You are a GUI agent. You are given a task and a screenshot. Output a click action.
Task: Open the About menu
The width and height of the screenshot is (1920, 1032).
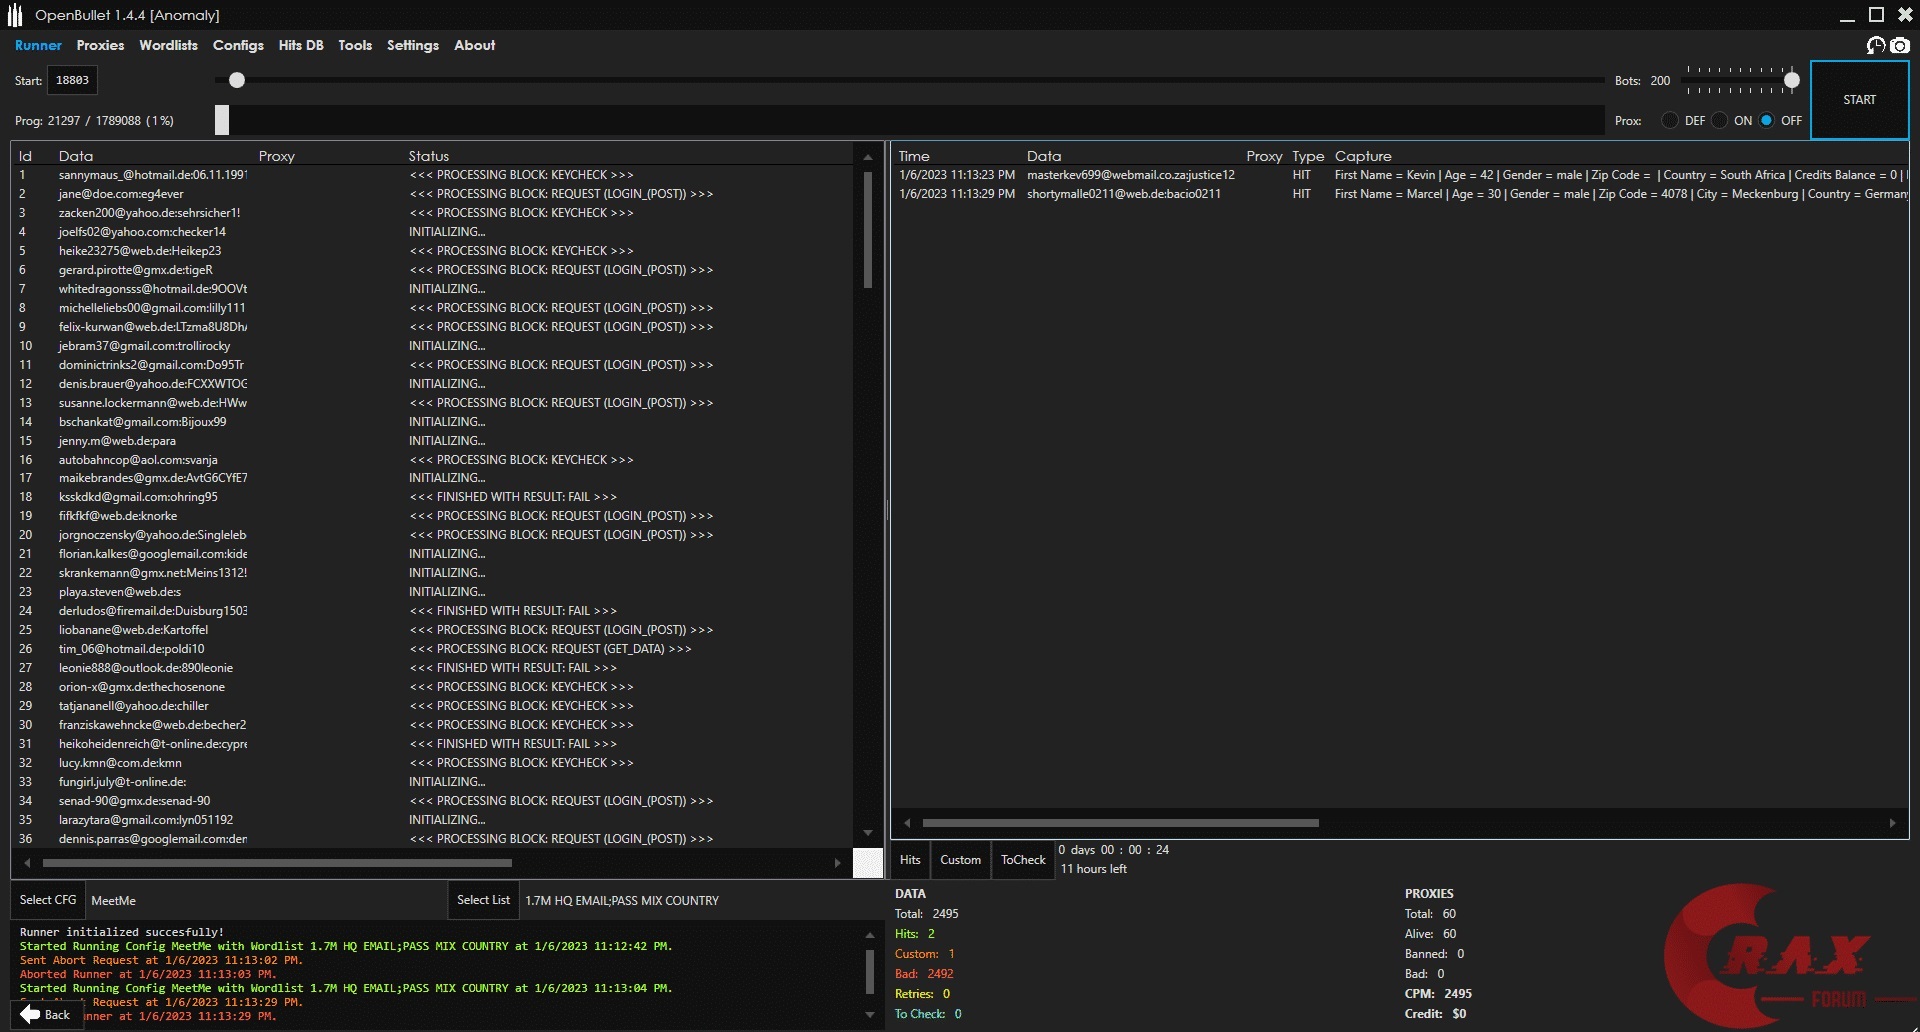474,45
